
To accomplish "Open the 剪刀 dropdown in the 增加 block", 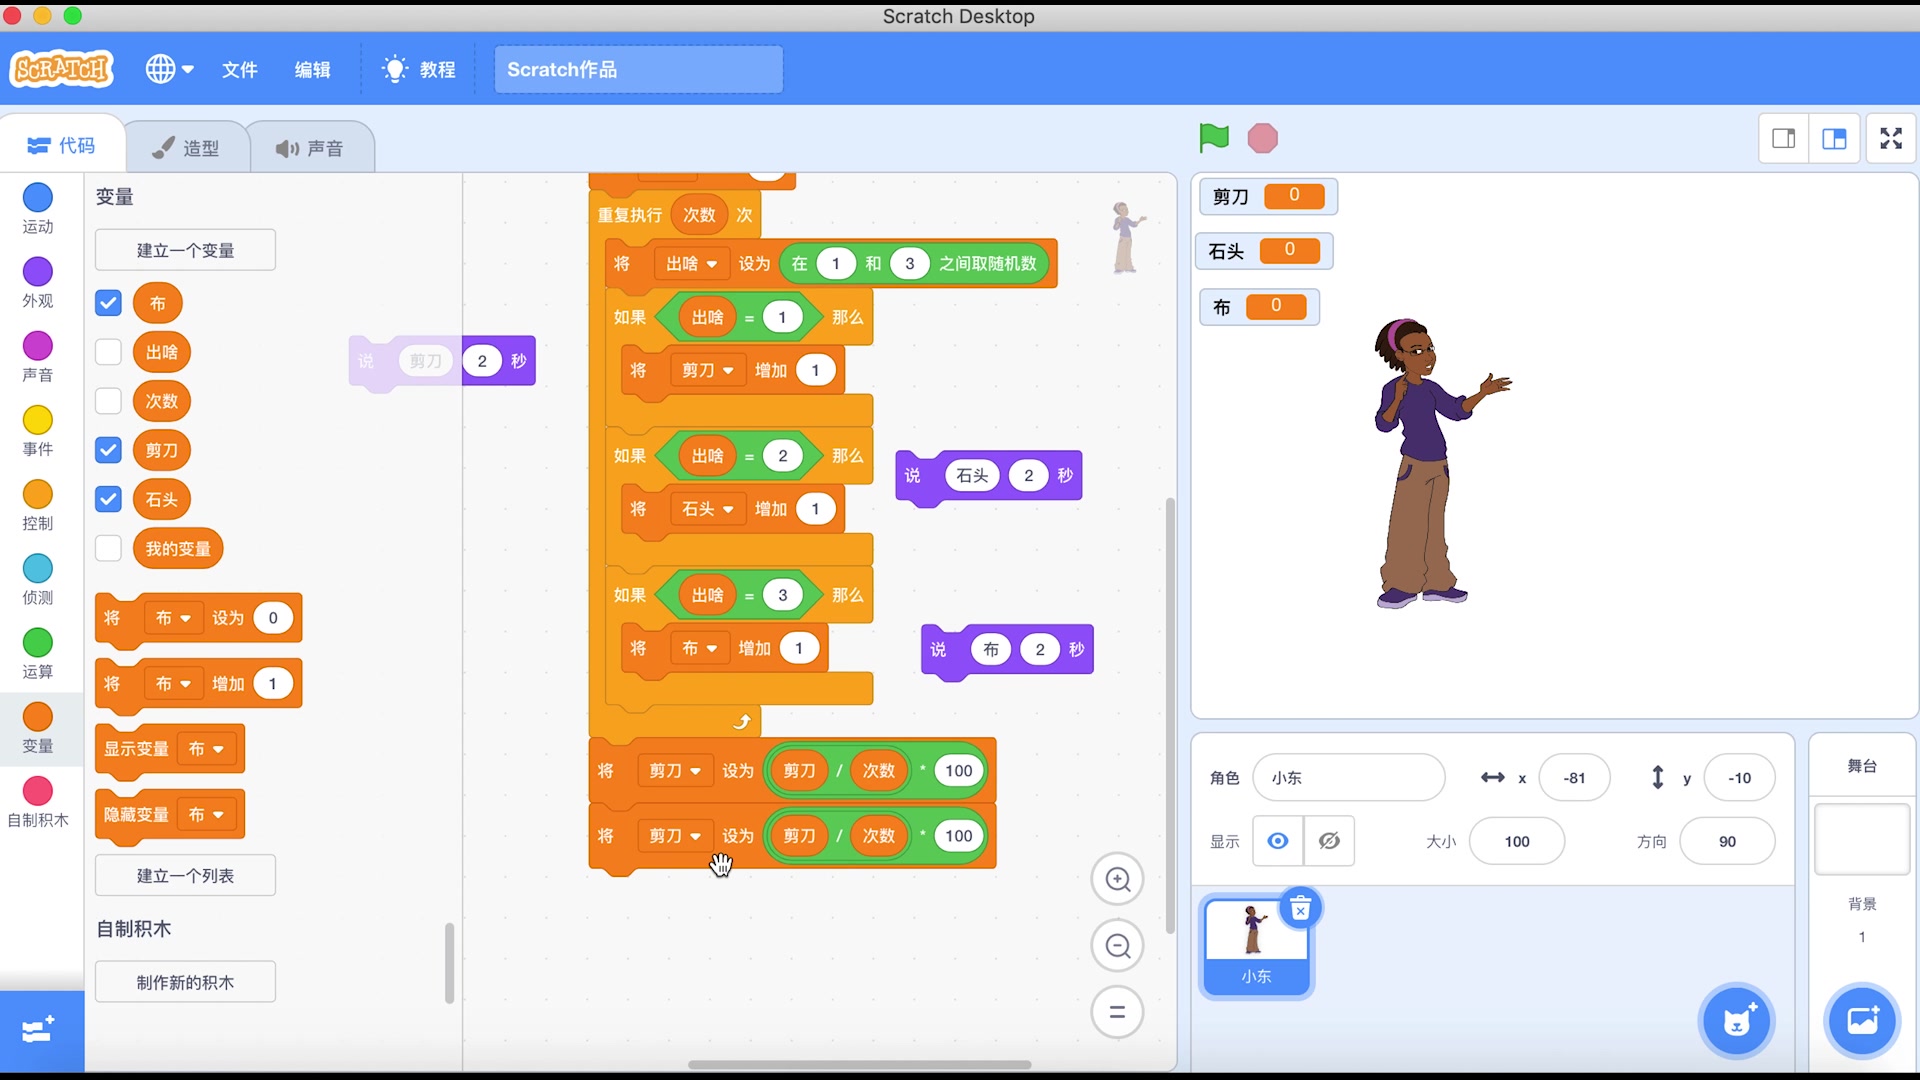I will (707, 370).
